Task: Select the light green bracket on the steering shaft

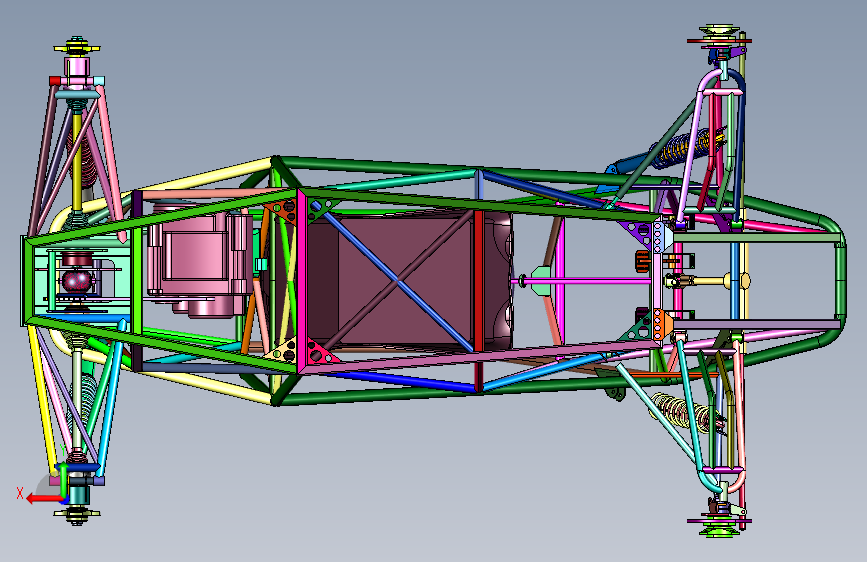Action: [541, 281]
